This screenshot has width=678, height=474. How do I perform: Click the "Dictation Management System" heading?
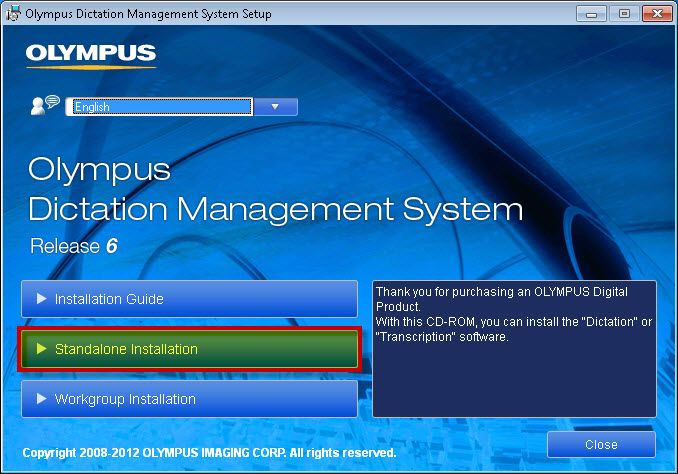coord(275,210)
